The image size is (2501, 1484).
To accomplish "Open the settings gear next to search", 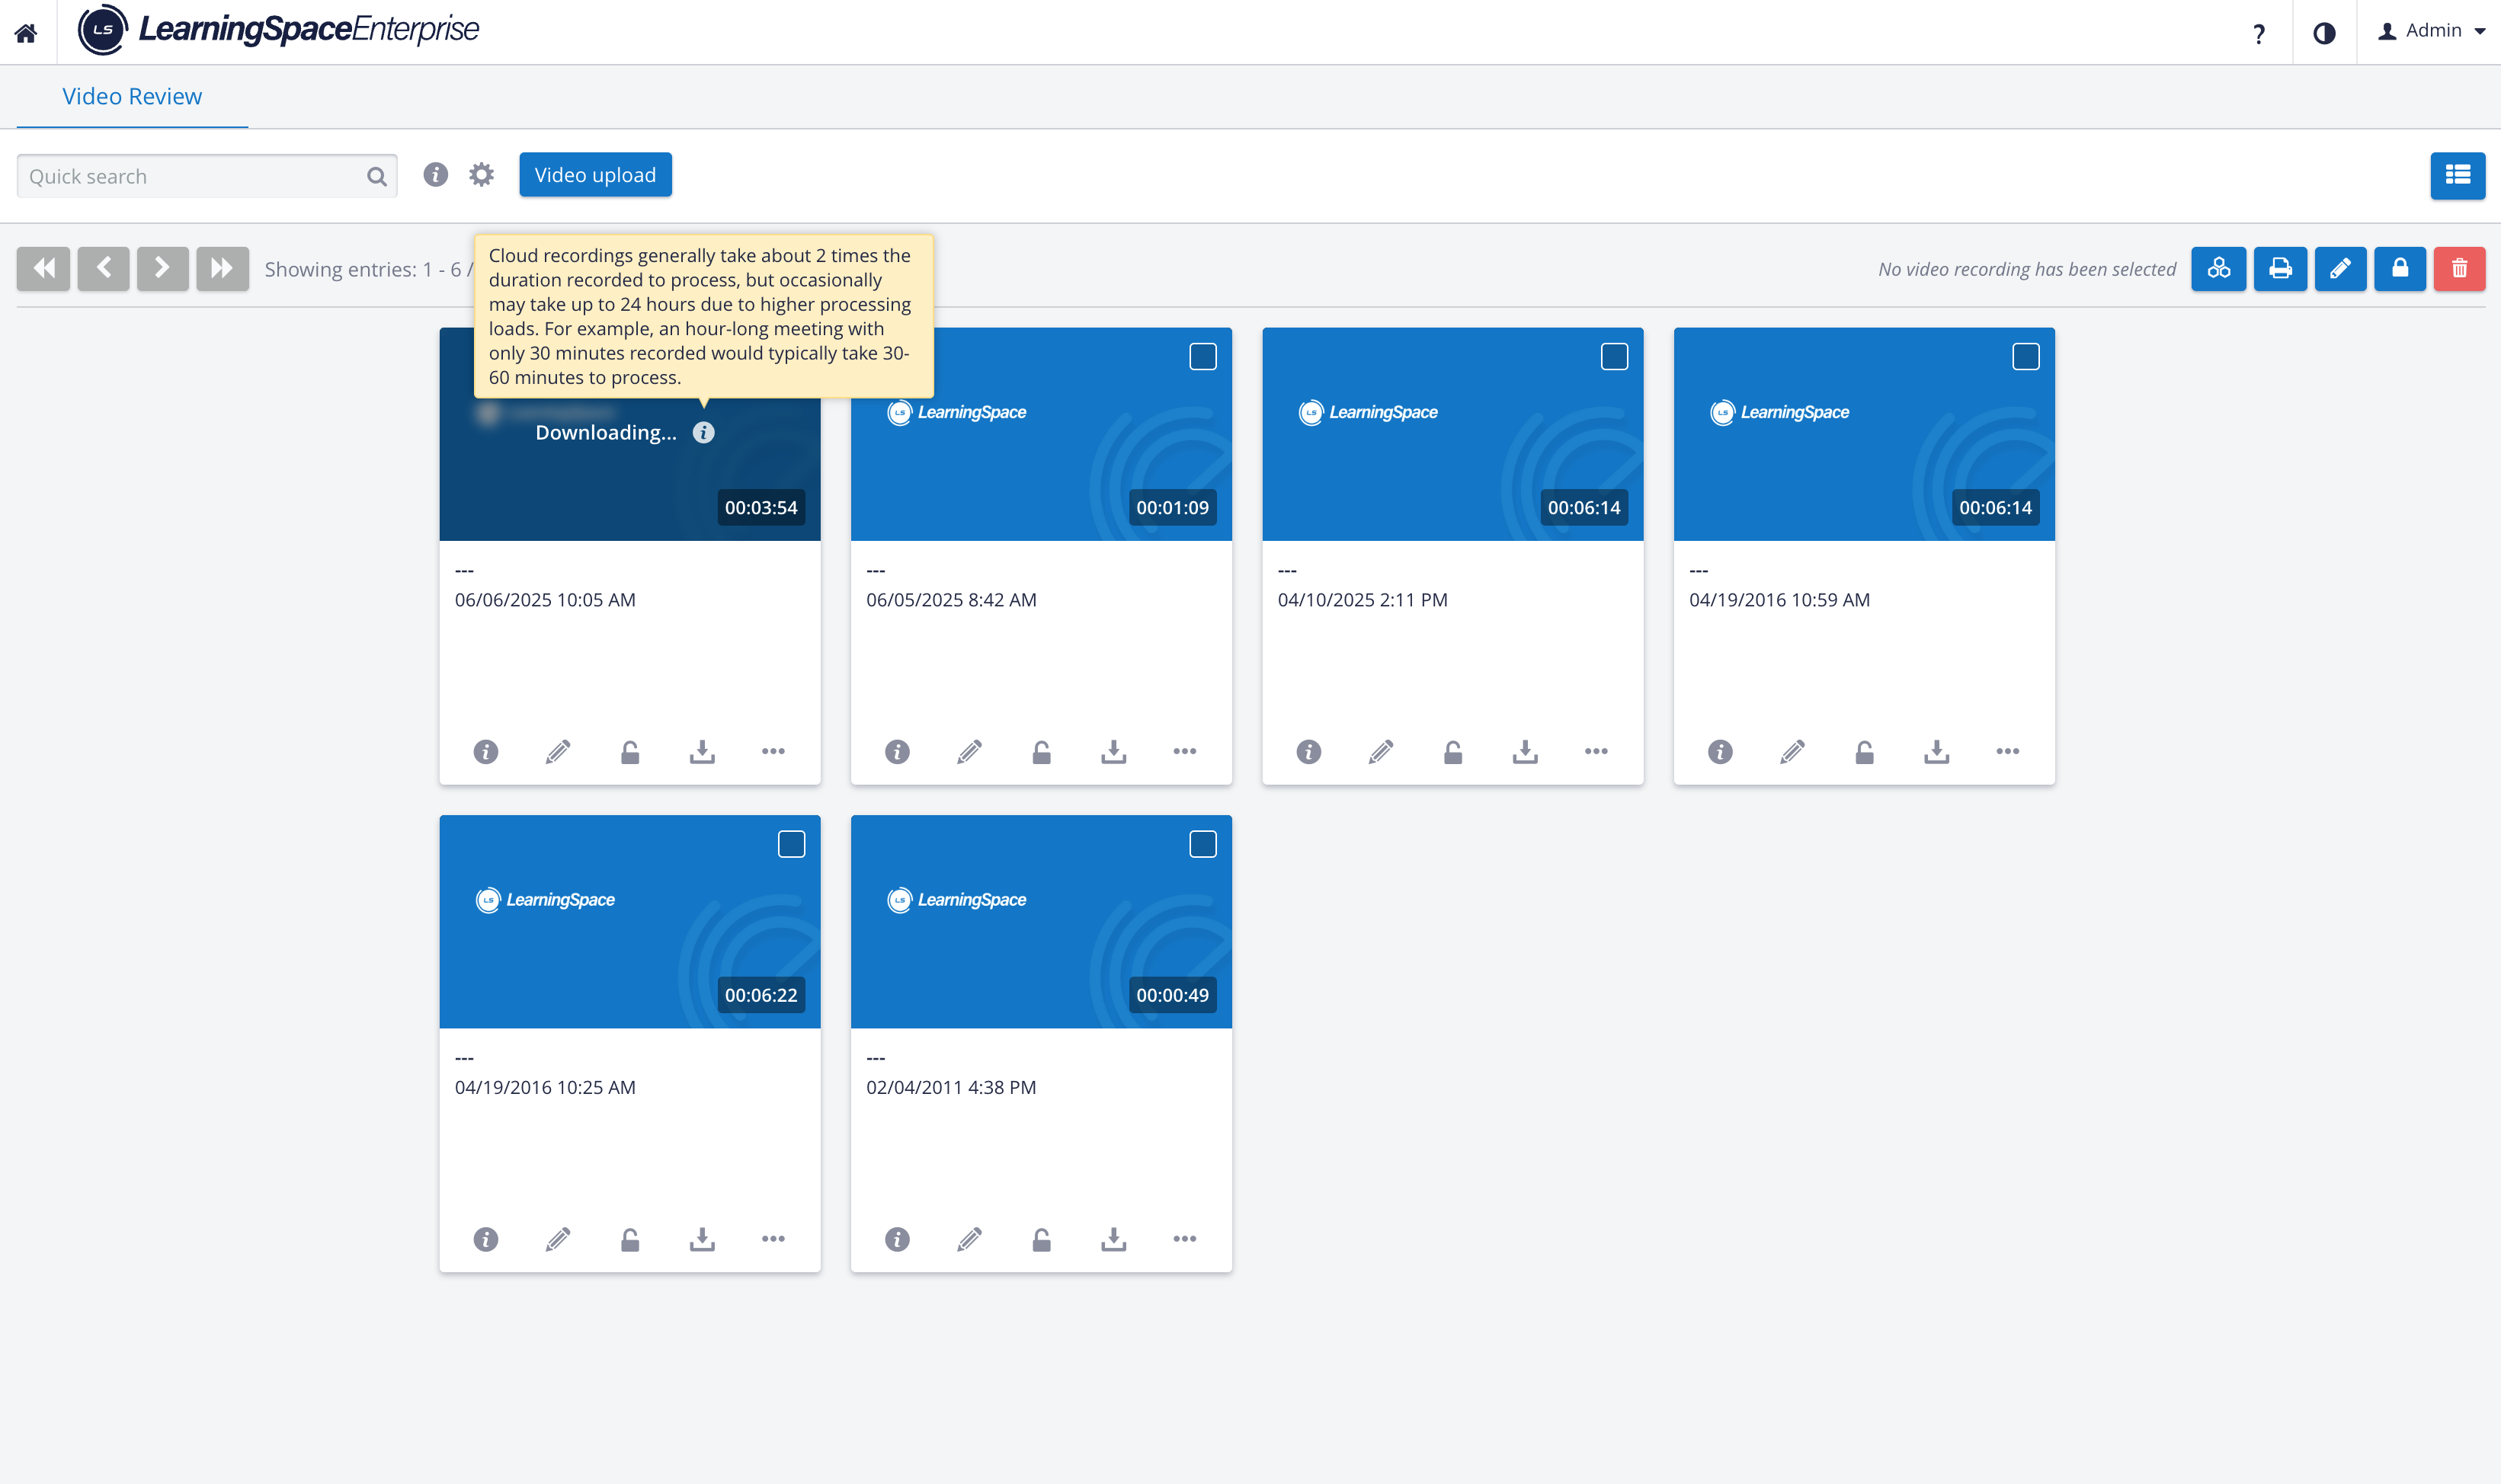I will (x=481, y=175).
